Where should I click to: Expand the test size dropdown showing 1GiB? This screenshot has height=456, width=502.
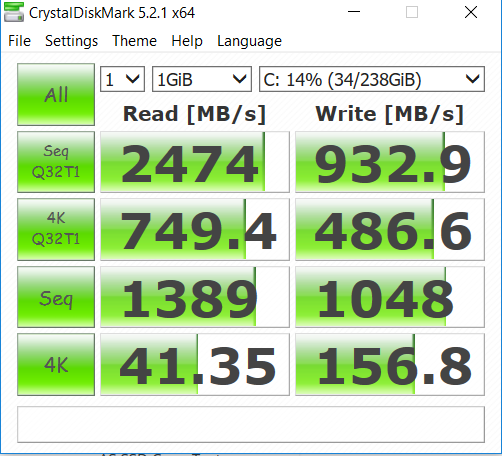coord(202,79)
